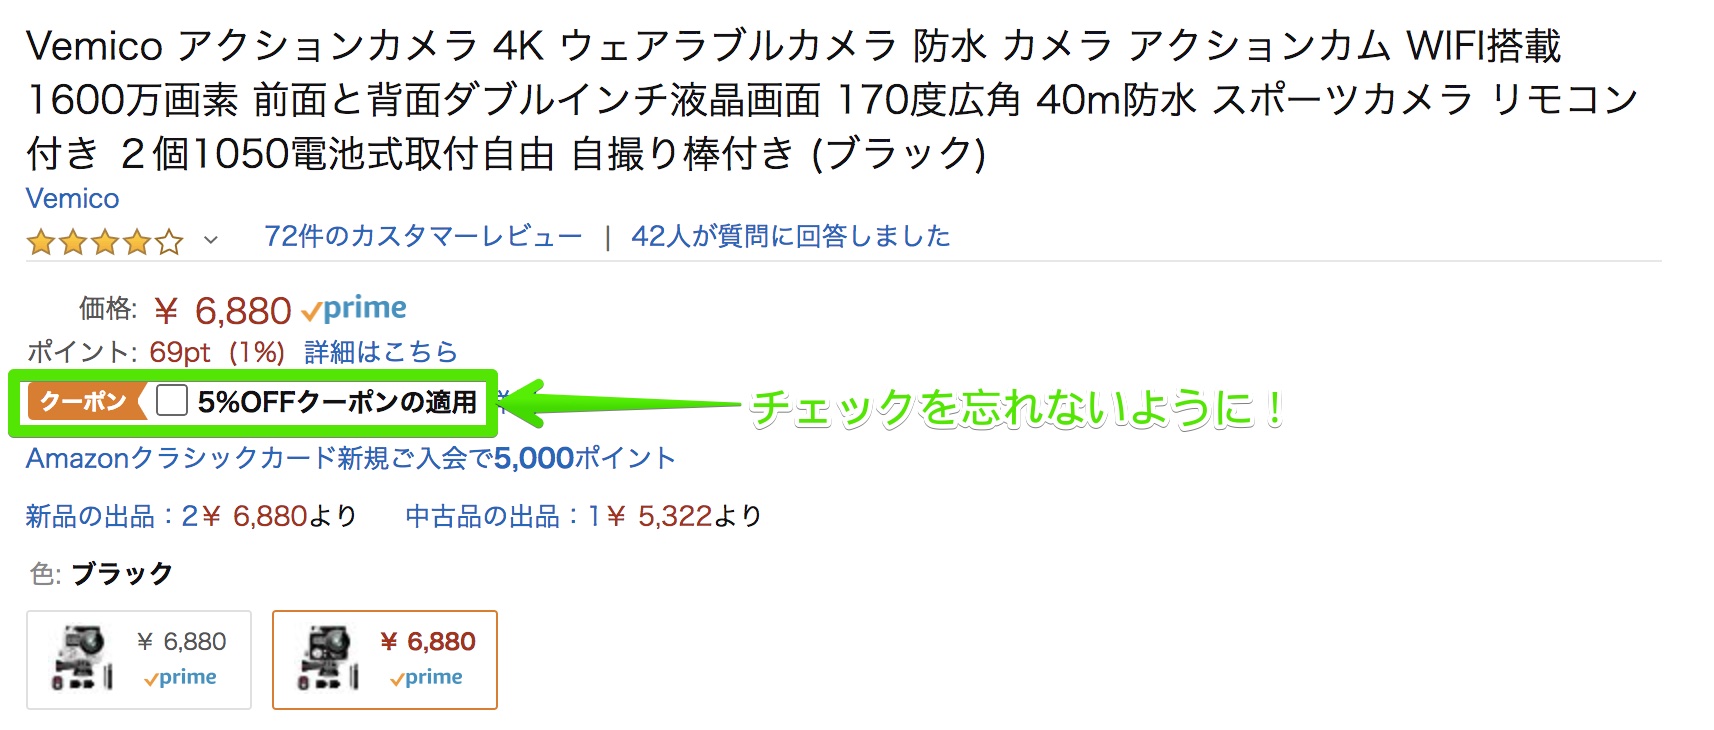
Task: Click the camera thumbnail in the first variant
Action: 82,658
